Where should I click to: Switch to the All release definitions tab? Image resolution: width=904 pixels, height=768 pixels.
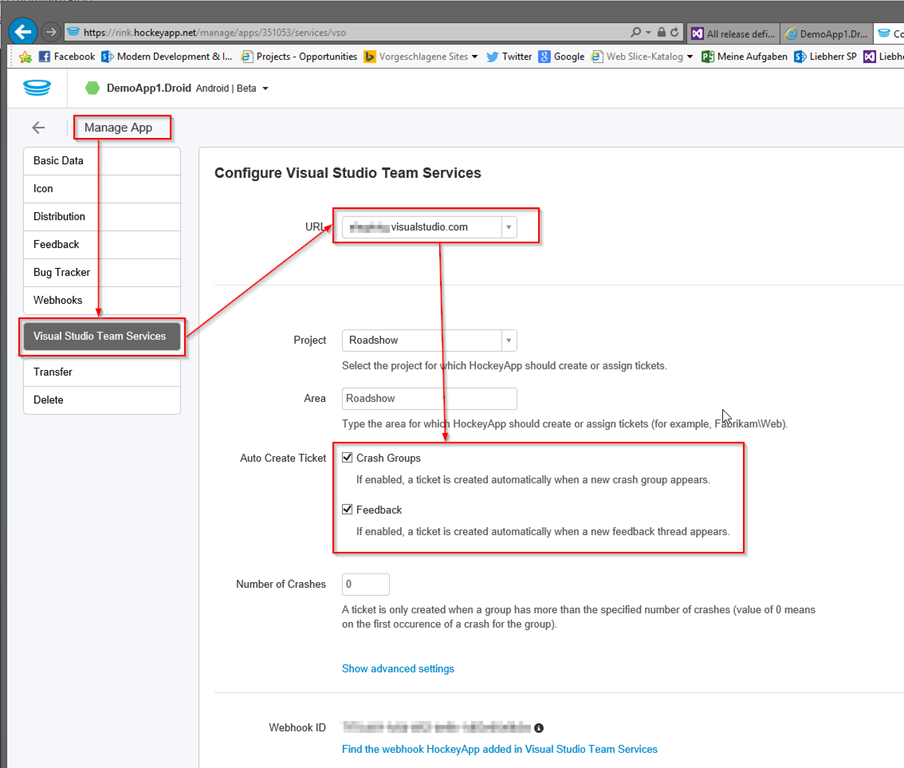[737, 33]
